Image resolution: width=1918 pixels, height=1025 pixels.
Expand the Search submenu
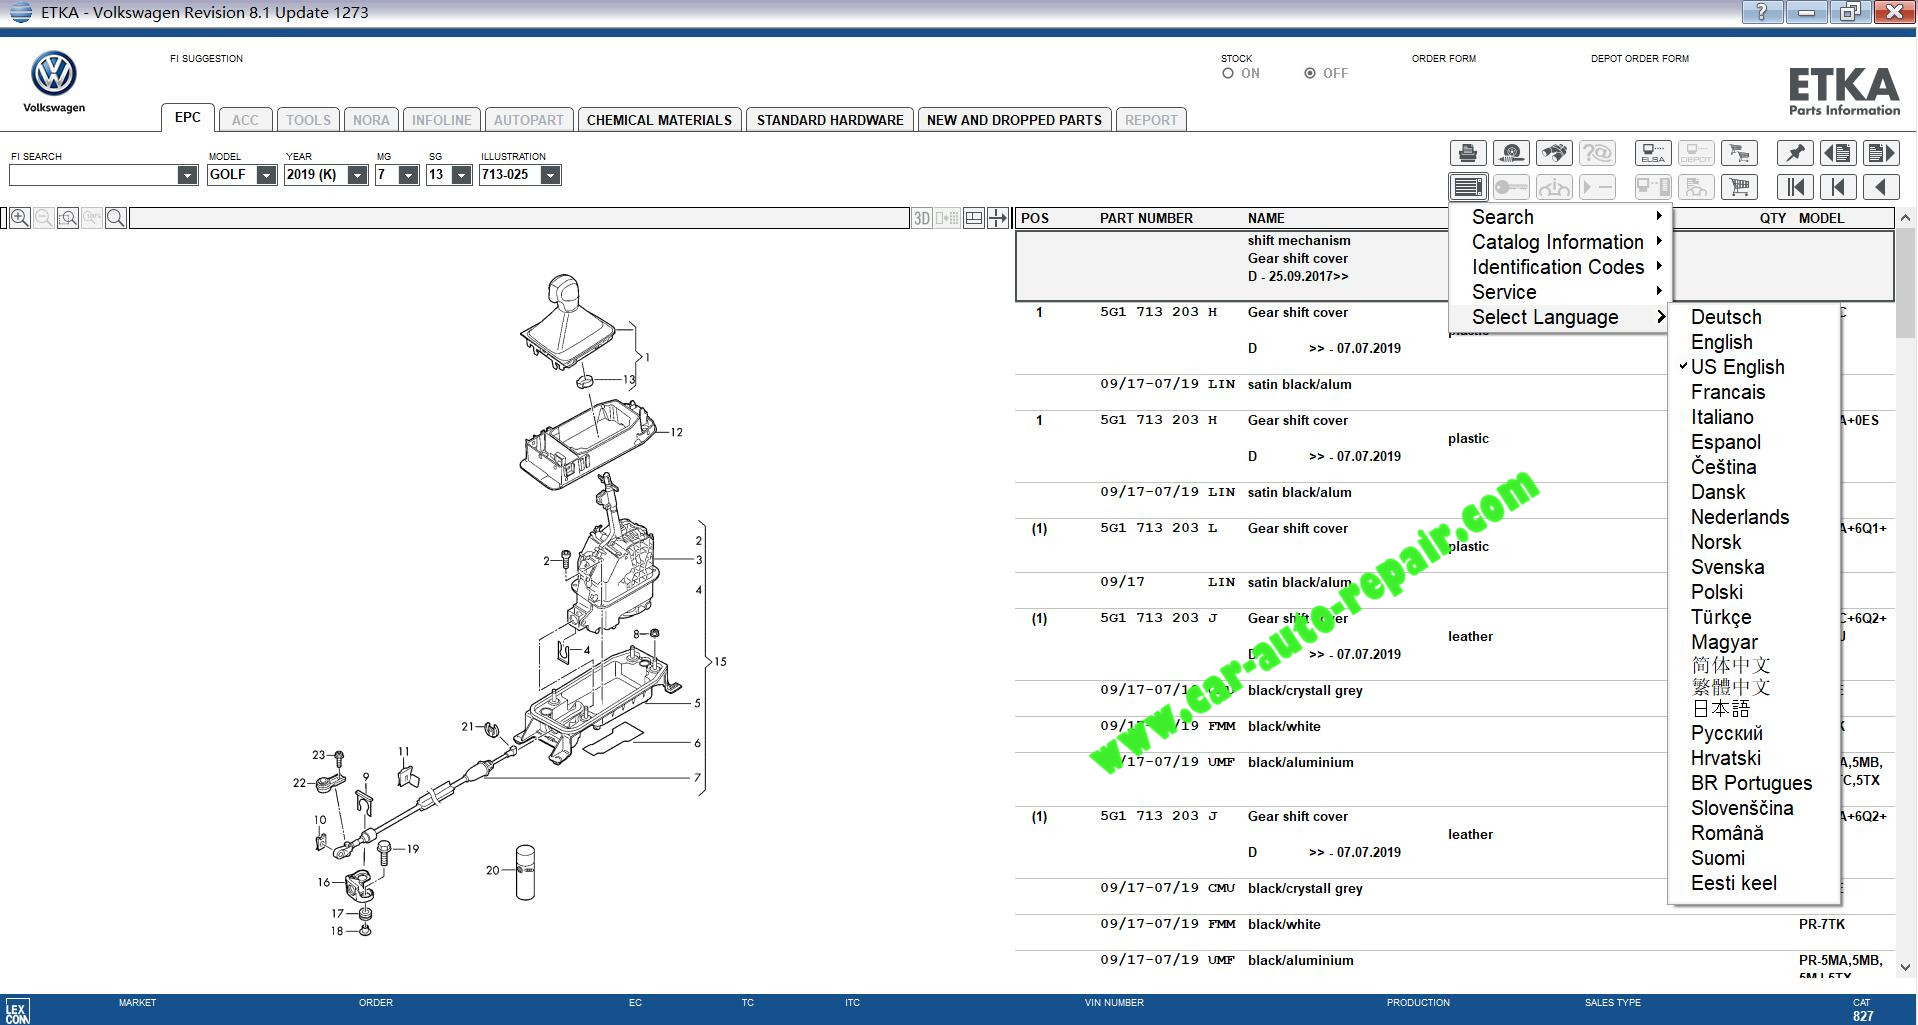[1558, 217]
